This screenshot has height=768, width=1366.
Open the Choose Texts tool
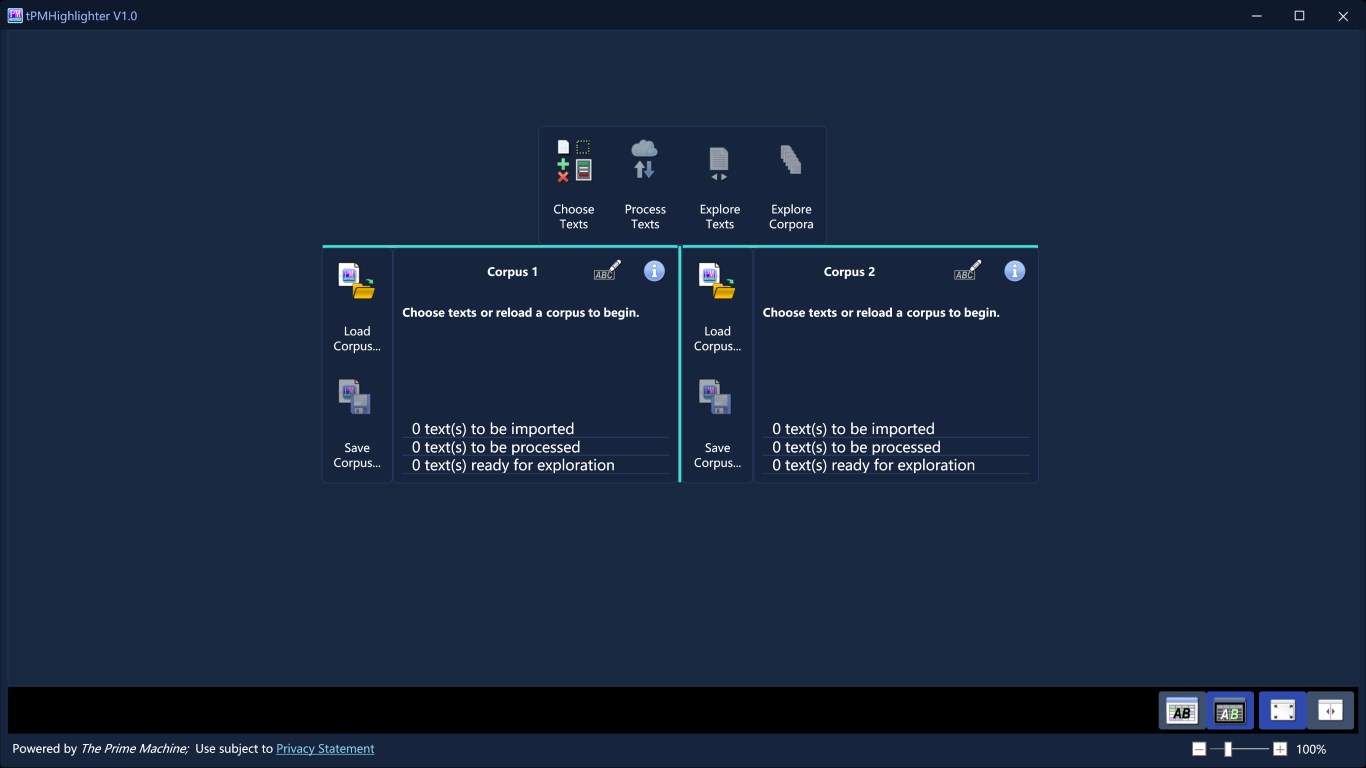click(574, 185)
